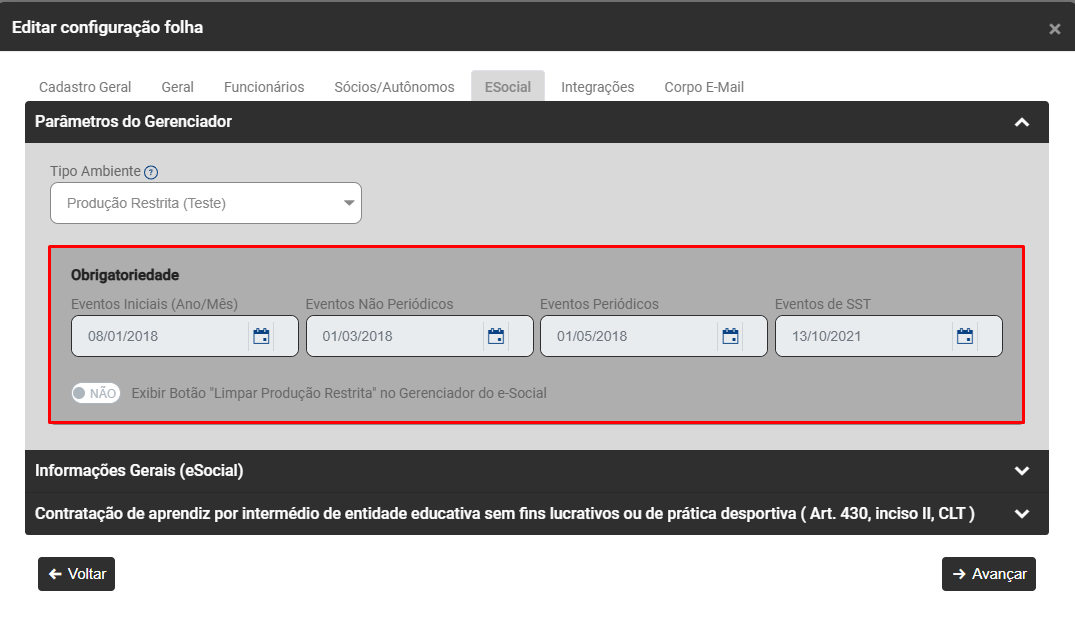Screen dimensions: 1075x638
Task: Click the Voltar button
Action: coord(76,574)
